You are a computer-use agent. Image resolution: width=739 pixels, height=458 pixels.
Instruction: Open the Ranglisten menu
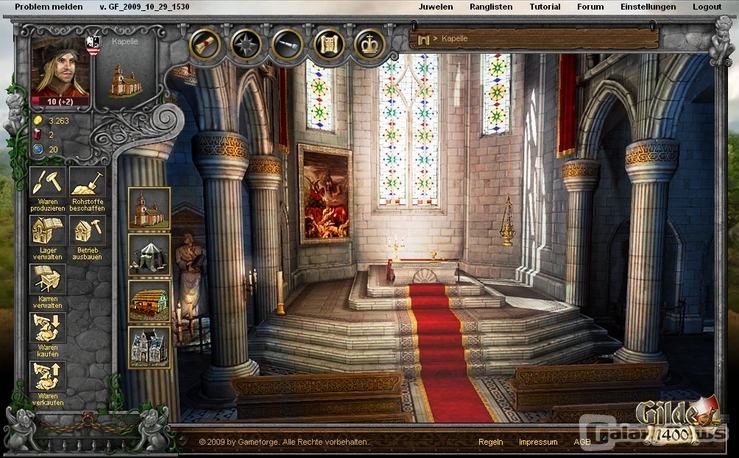point(490,6)
